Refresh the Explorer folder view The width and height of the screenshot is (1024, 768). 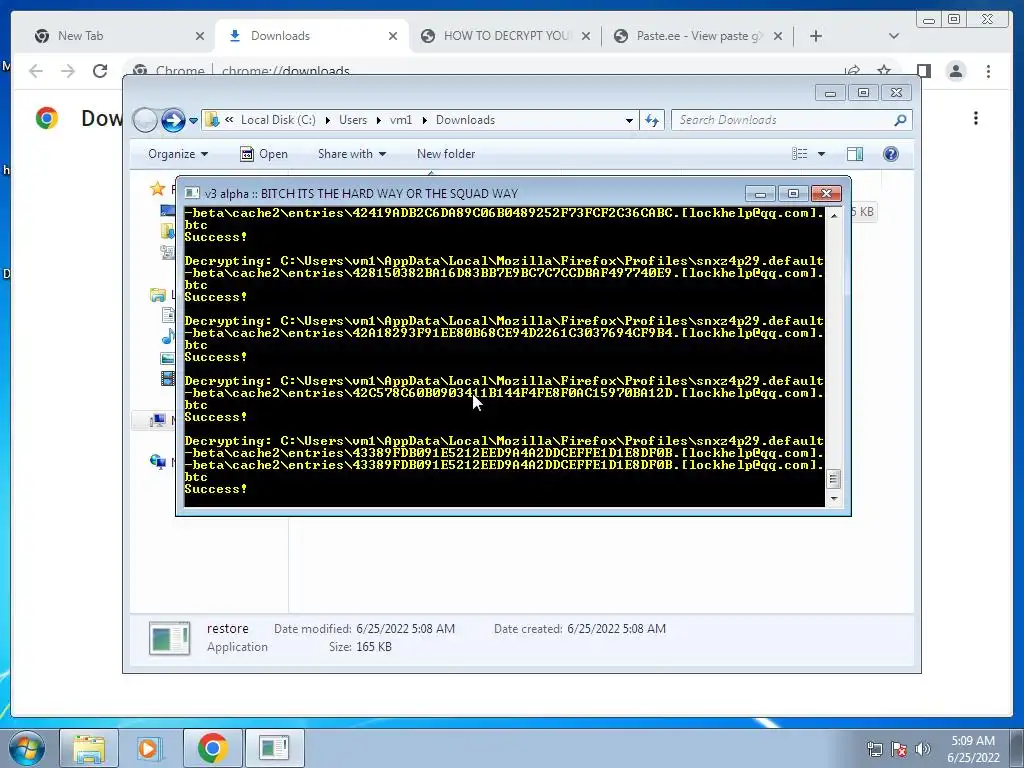[652, 120]
